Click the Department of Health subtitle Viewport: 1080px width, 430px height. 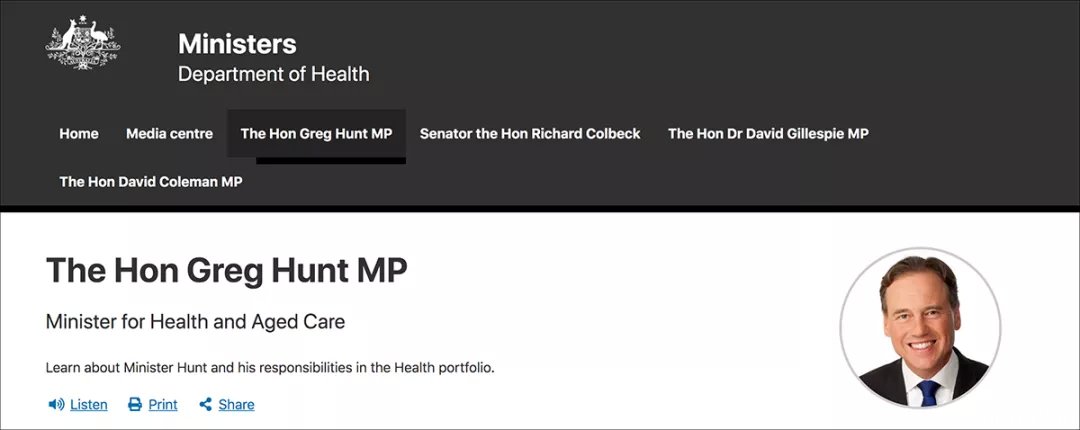(273, 74)
